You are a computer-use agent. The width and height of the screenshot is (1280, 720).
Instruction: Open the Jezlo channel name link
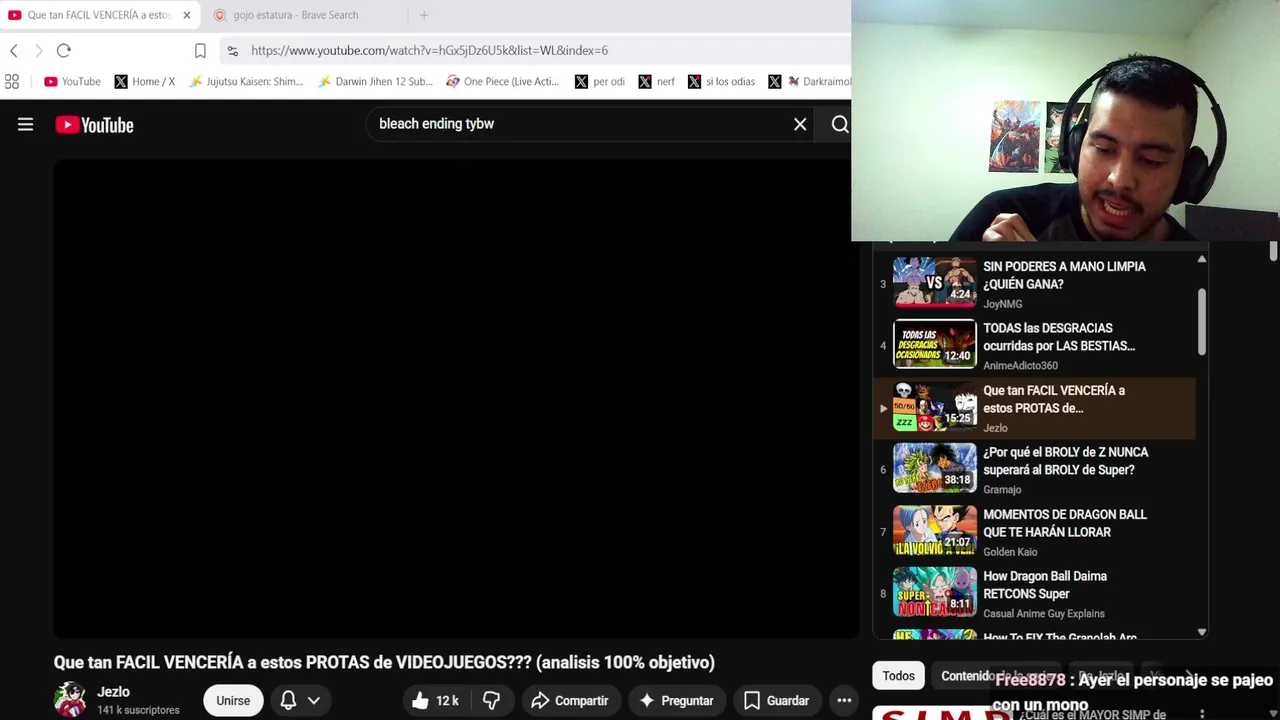[x=113, y=692]
